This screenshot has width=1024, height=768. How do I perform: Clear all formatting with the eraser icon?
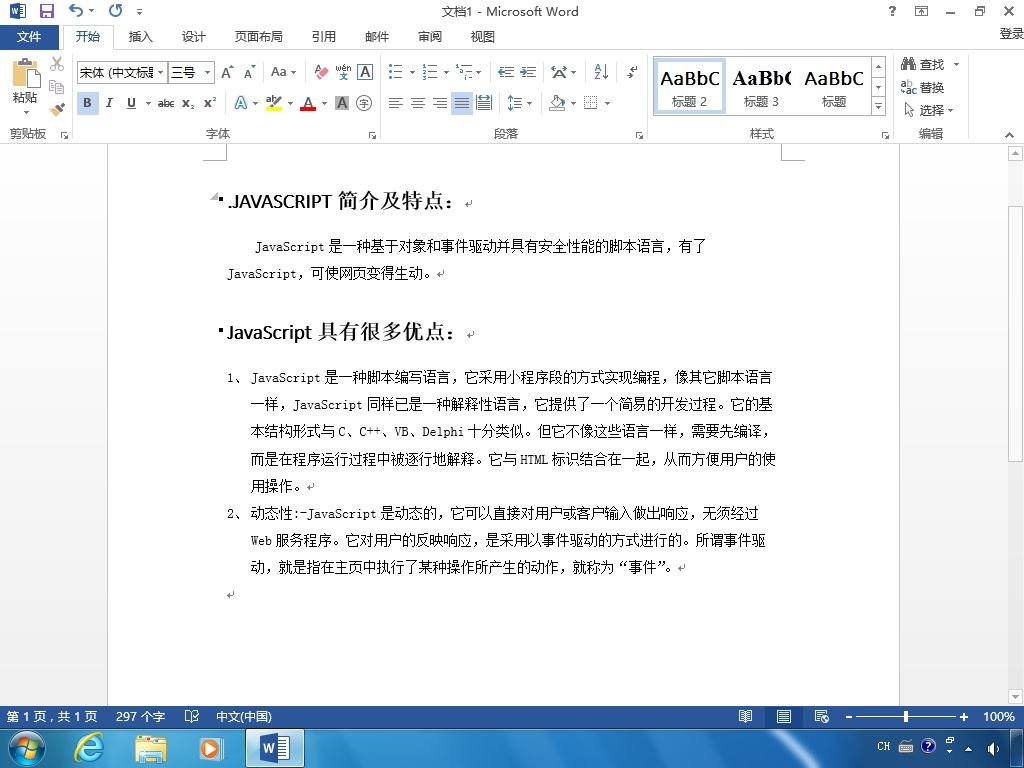[321, 72]
